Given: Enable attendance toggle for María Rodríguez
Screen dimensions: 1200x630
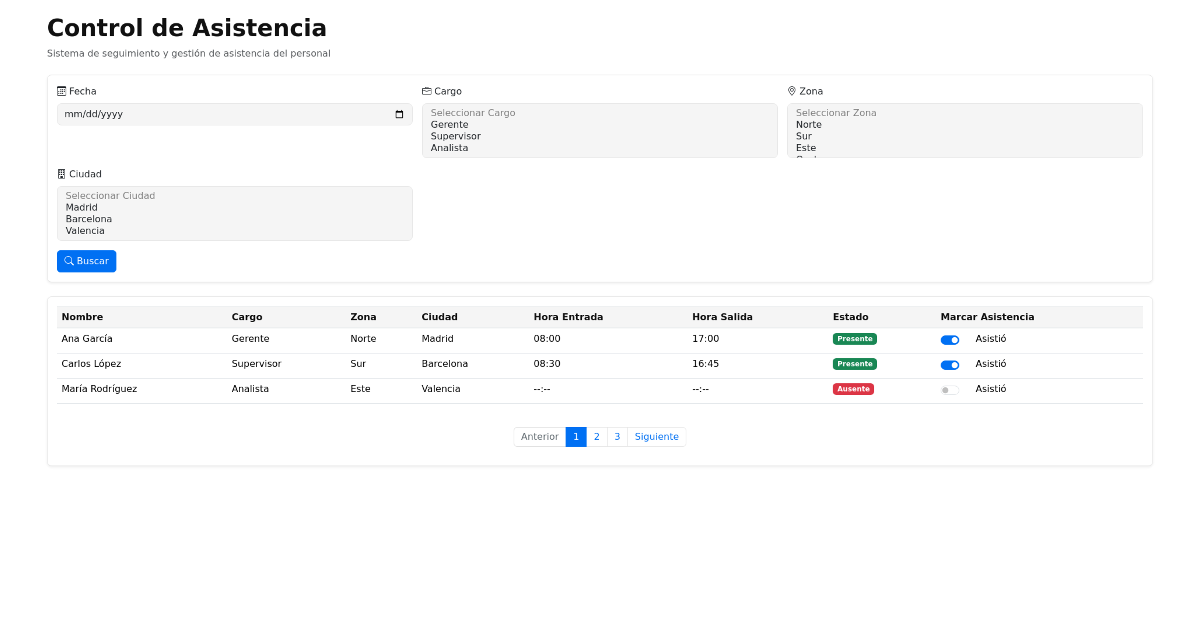Looking at the screenshot, I should (948, 389).
